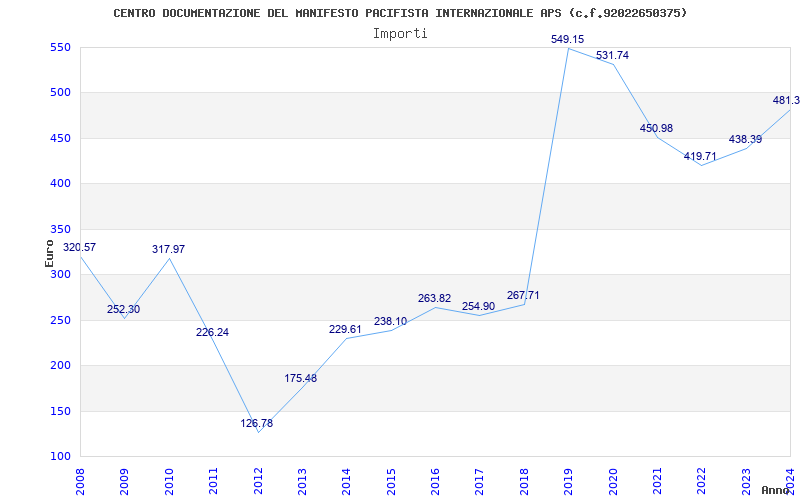Select data label 267.71
Image resolution: width=800 pixels, height=500 pixels.
tap(523, 295)
